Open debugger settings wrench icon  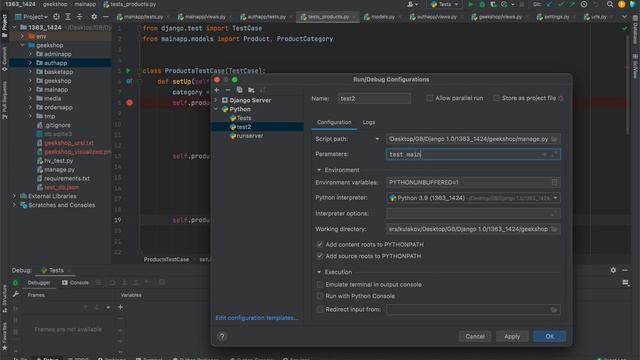15,294
